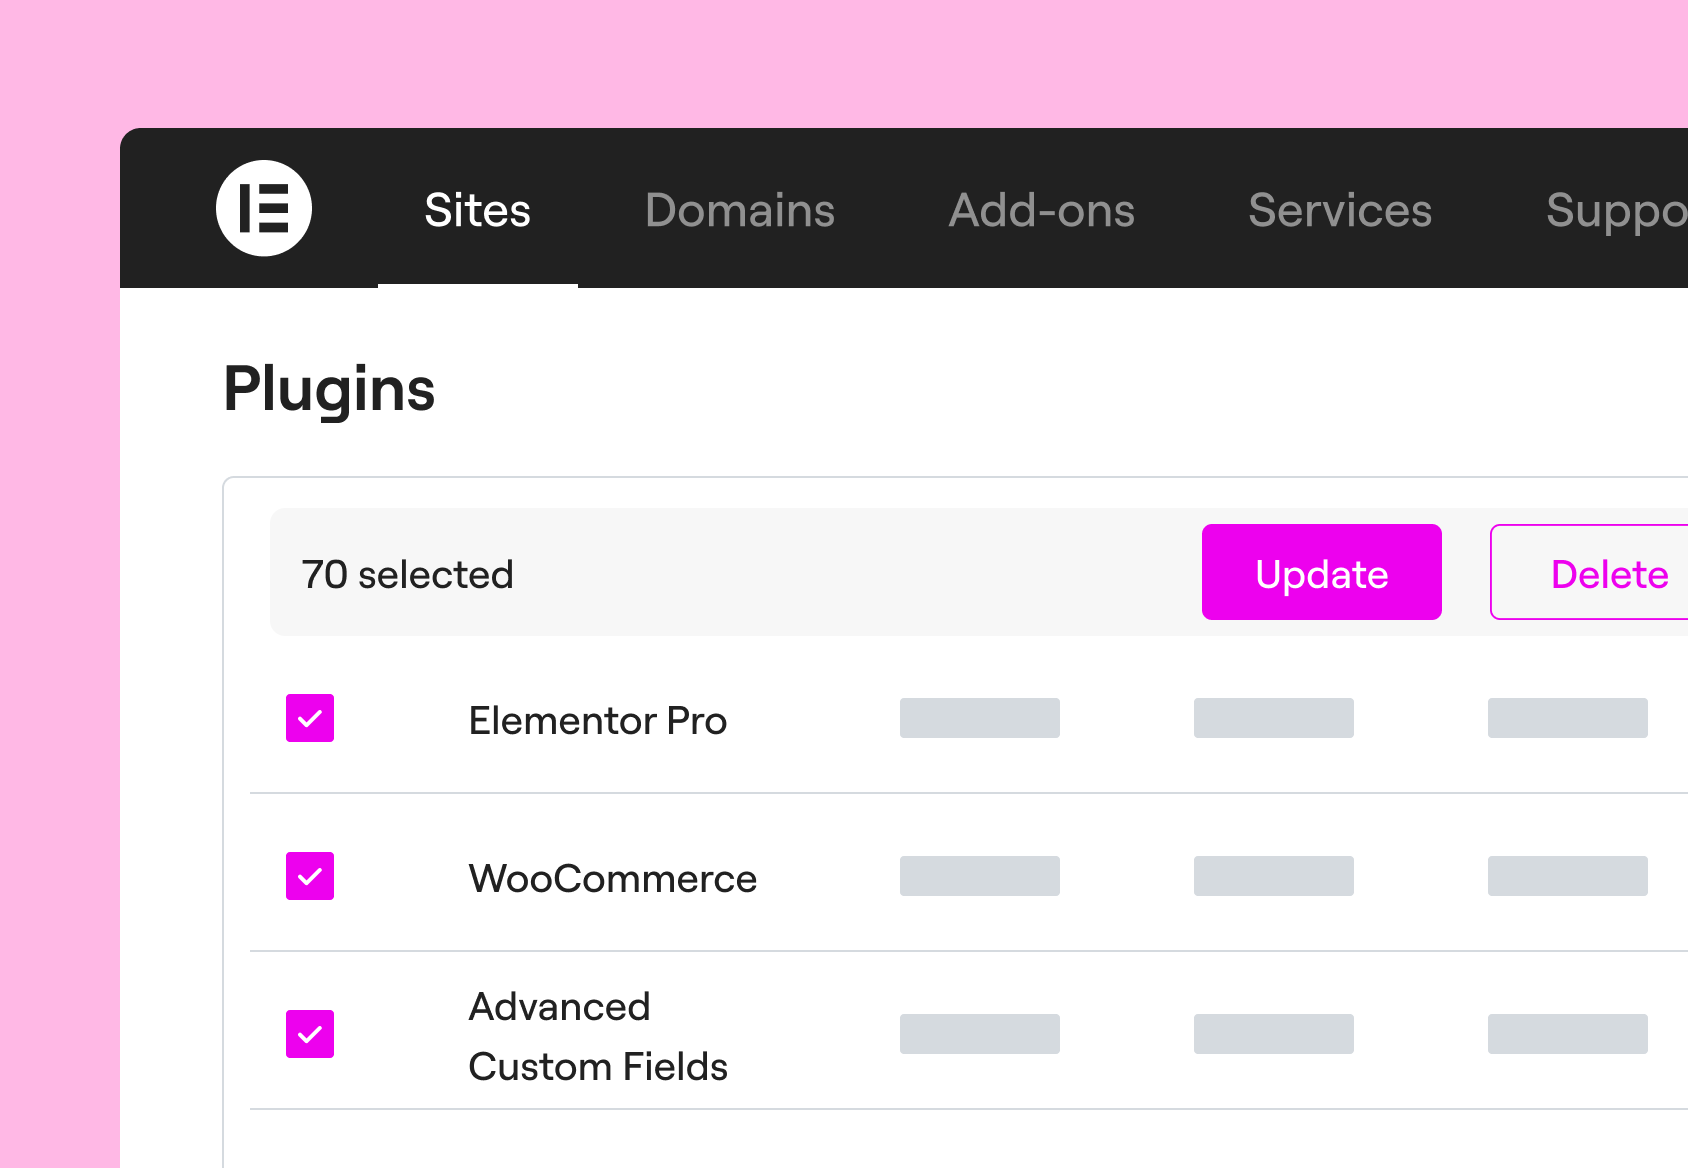This screenshot has height=1168, width=1688.
Task: Click the Plugins heading
Action: point(329,390)
